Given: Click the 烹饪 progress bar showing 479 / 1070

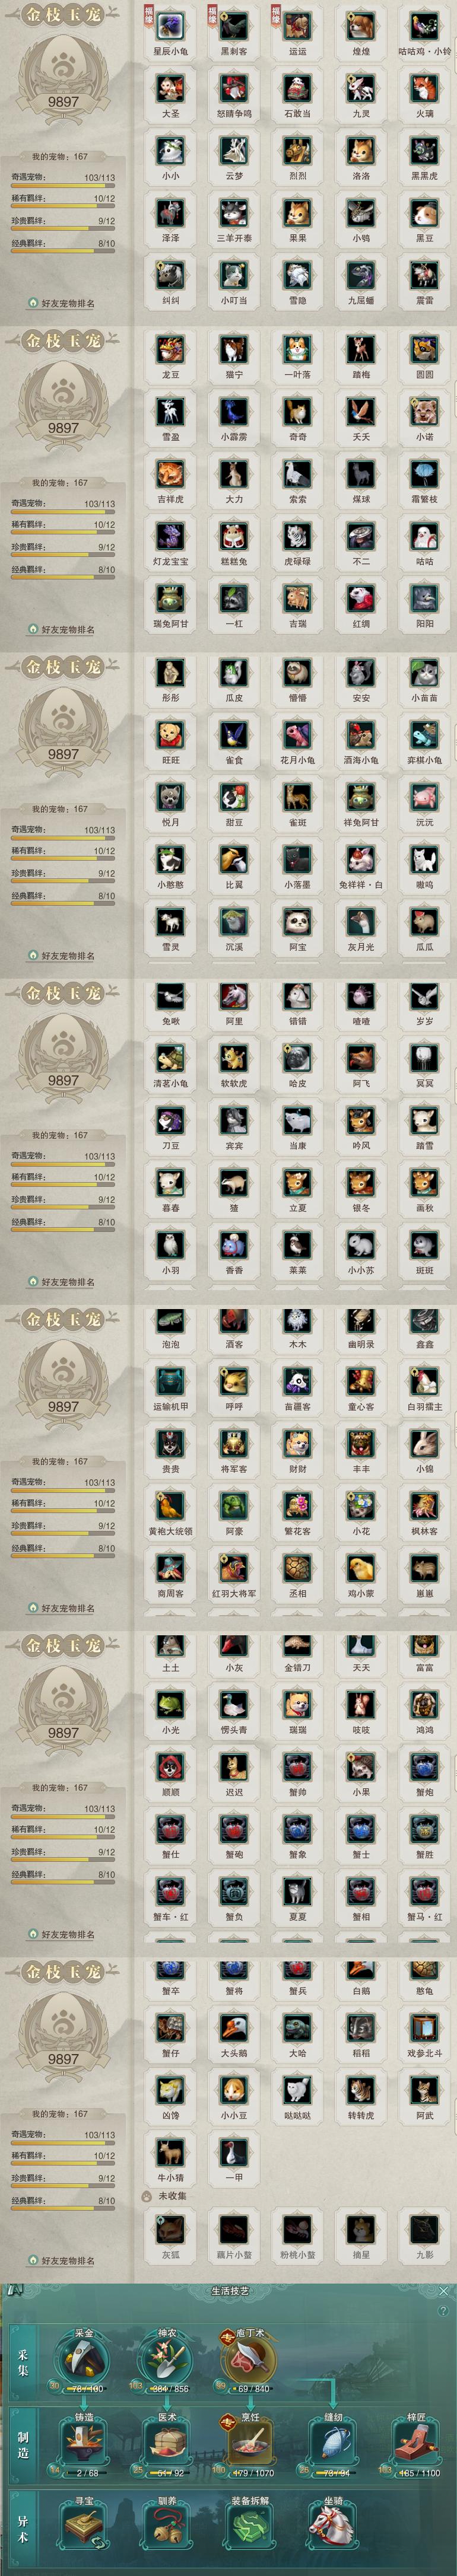Looking at the screenshot, I should (x=252, y=2473).
